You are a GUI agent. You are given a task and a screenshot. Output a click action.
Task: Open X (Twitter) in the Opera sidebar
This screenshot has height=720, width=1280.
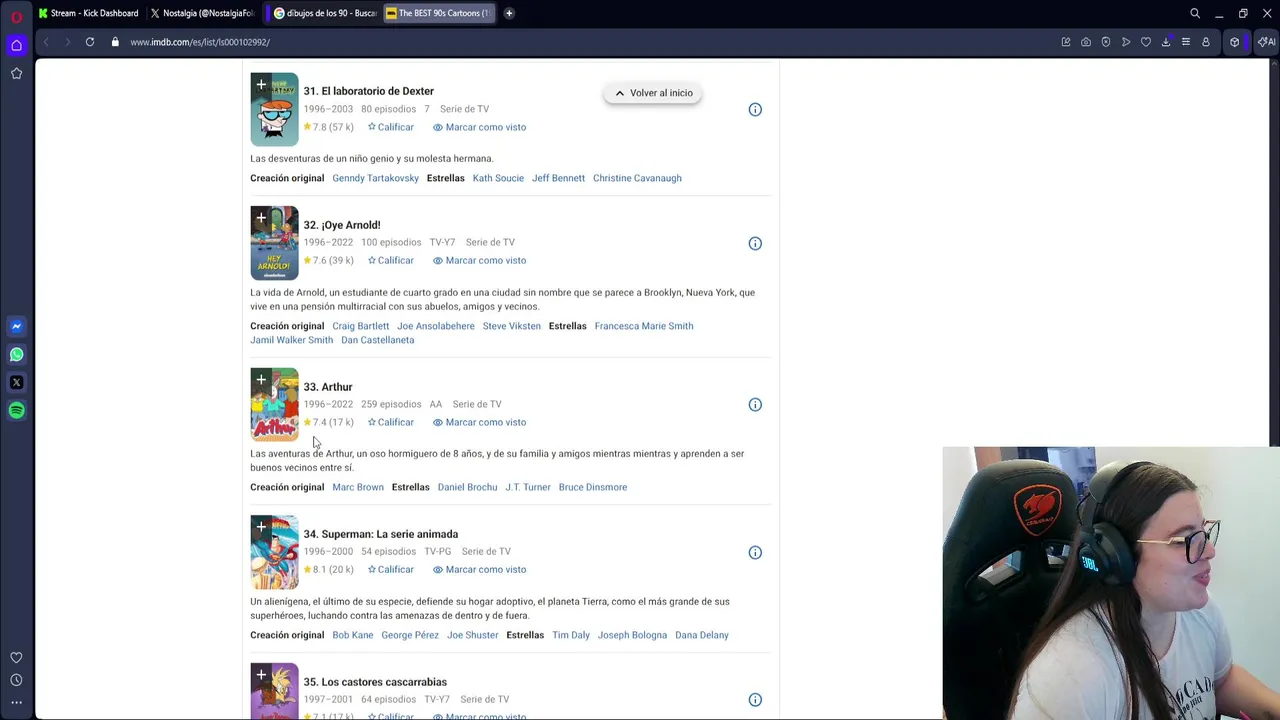point(16,382)
